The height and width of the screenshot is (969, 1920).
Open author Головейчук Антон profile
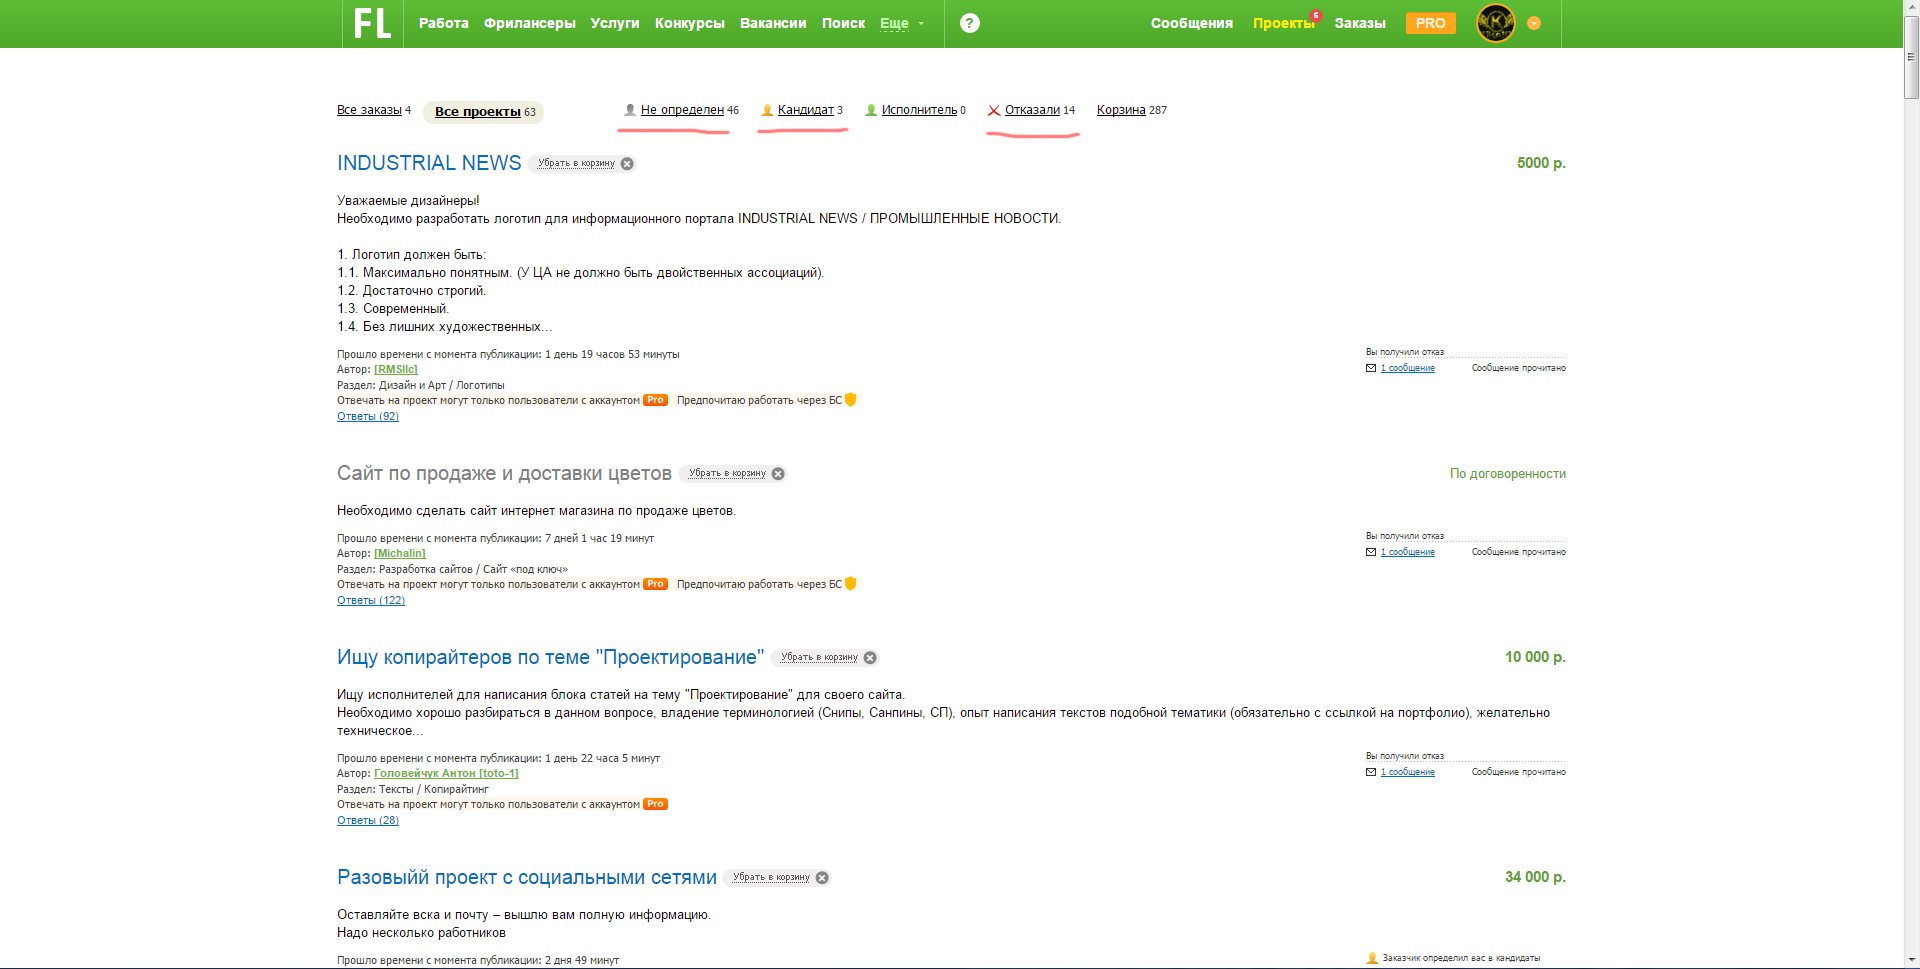446,774
